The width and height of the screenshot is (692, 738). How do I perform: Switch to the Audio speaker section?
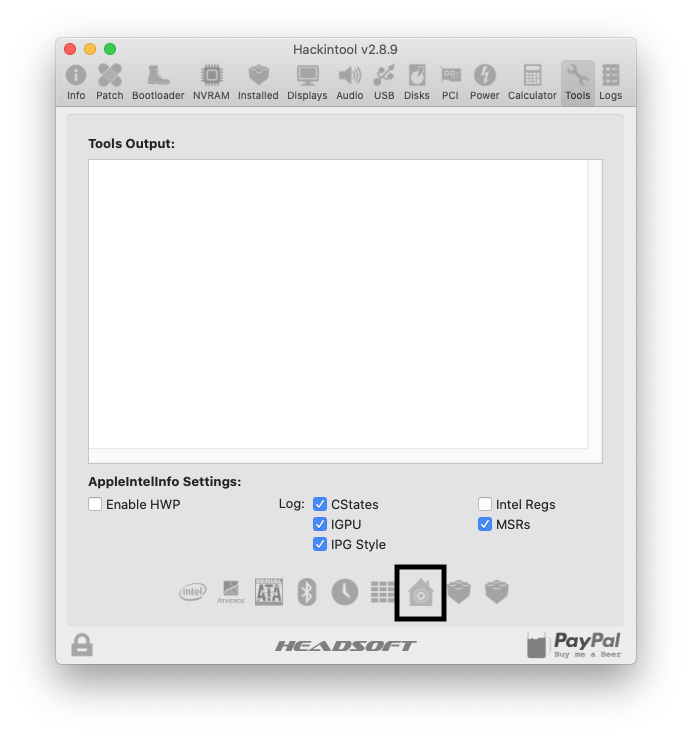349,82
